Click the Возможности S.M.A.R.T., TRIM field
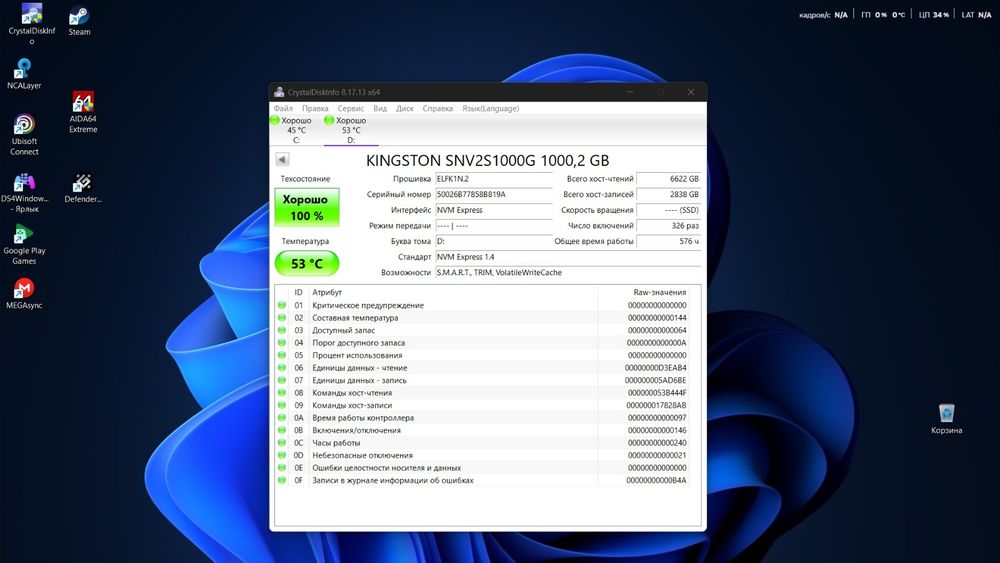This screenshot has width=1000, height=563. point(568,272)
